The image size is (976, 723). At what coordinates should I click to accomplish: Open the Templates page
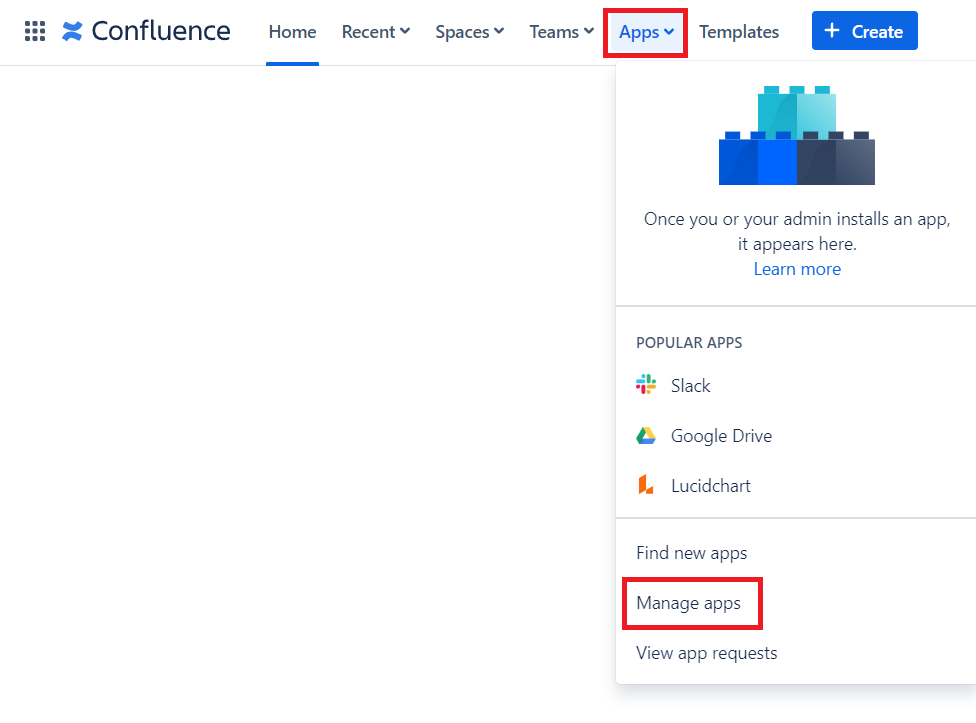pyautogui.click(x=739, y=32)
